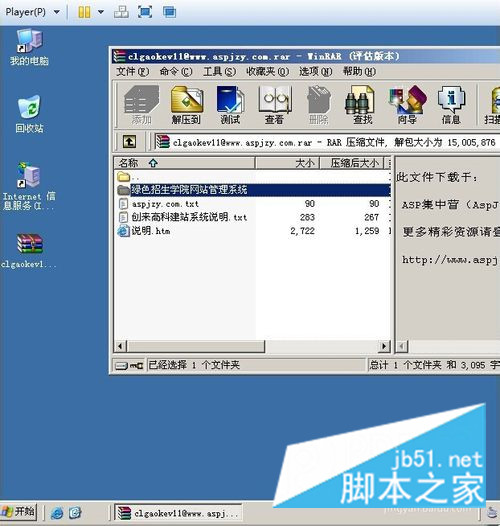
Task: Show archive 信息 (Info) icon
Action: click(451, 105)
